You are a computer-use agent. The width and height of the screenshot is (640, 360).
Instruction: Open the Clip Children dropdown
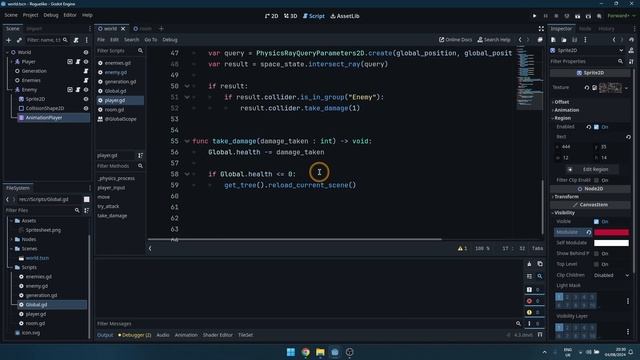[611, 276]
